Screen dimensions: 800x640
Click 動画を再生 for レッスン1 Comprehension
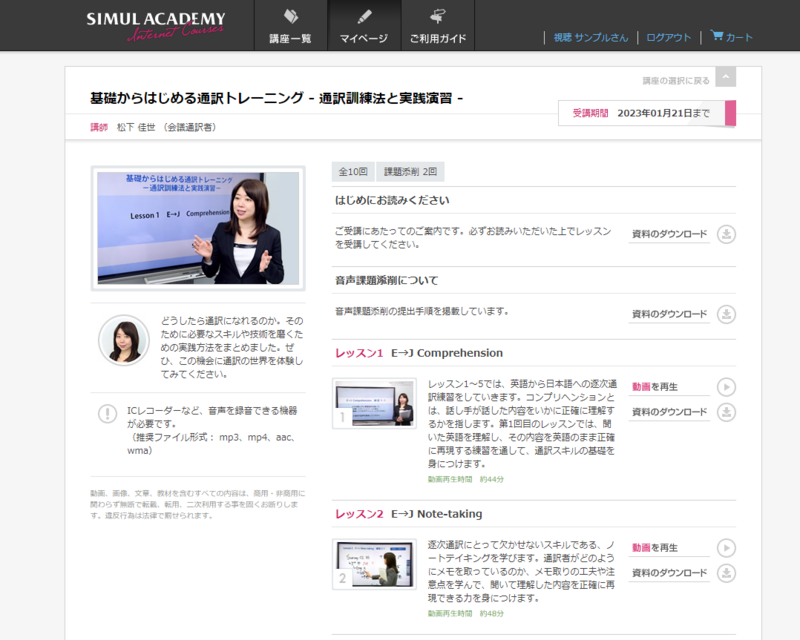655,387
